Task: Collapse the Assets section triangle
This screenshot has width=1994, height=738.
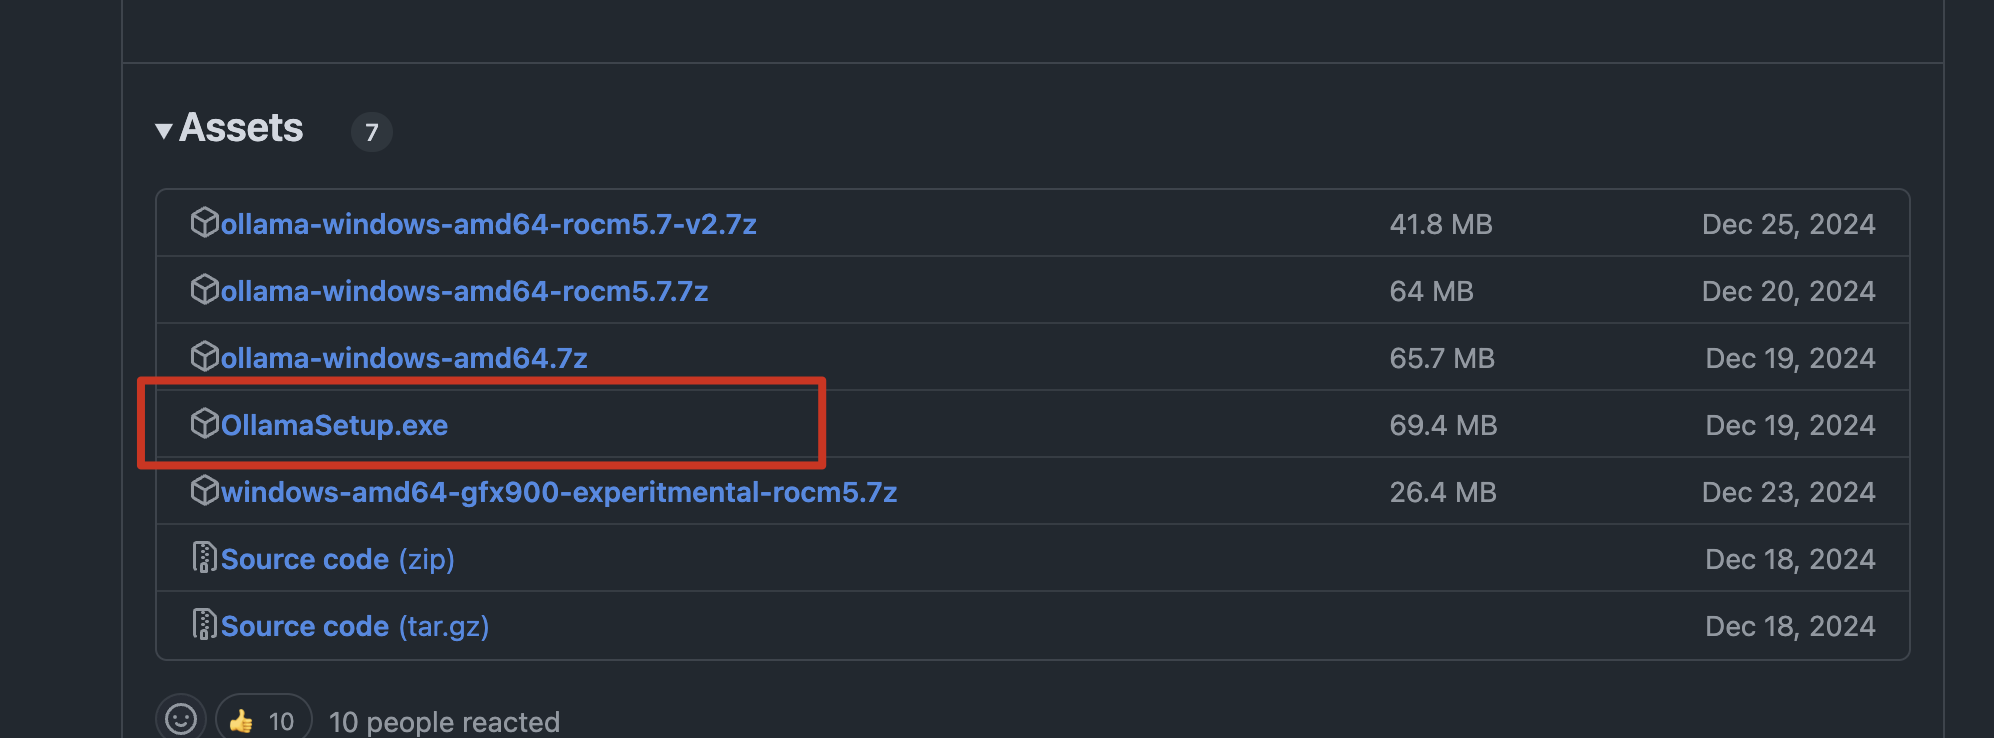Action: pyautogui.click(x=164, y=131)
